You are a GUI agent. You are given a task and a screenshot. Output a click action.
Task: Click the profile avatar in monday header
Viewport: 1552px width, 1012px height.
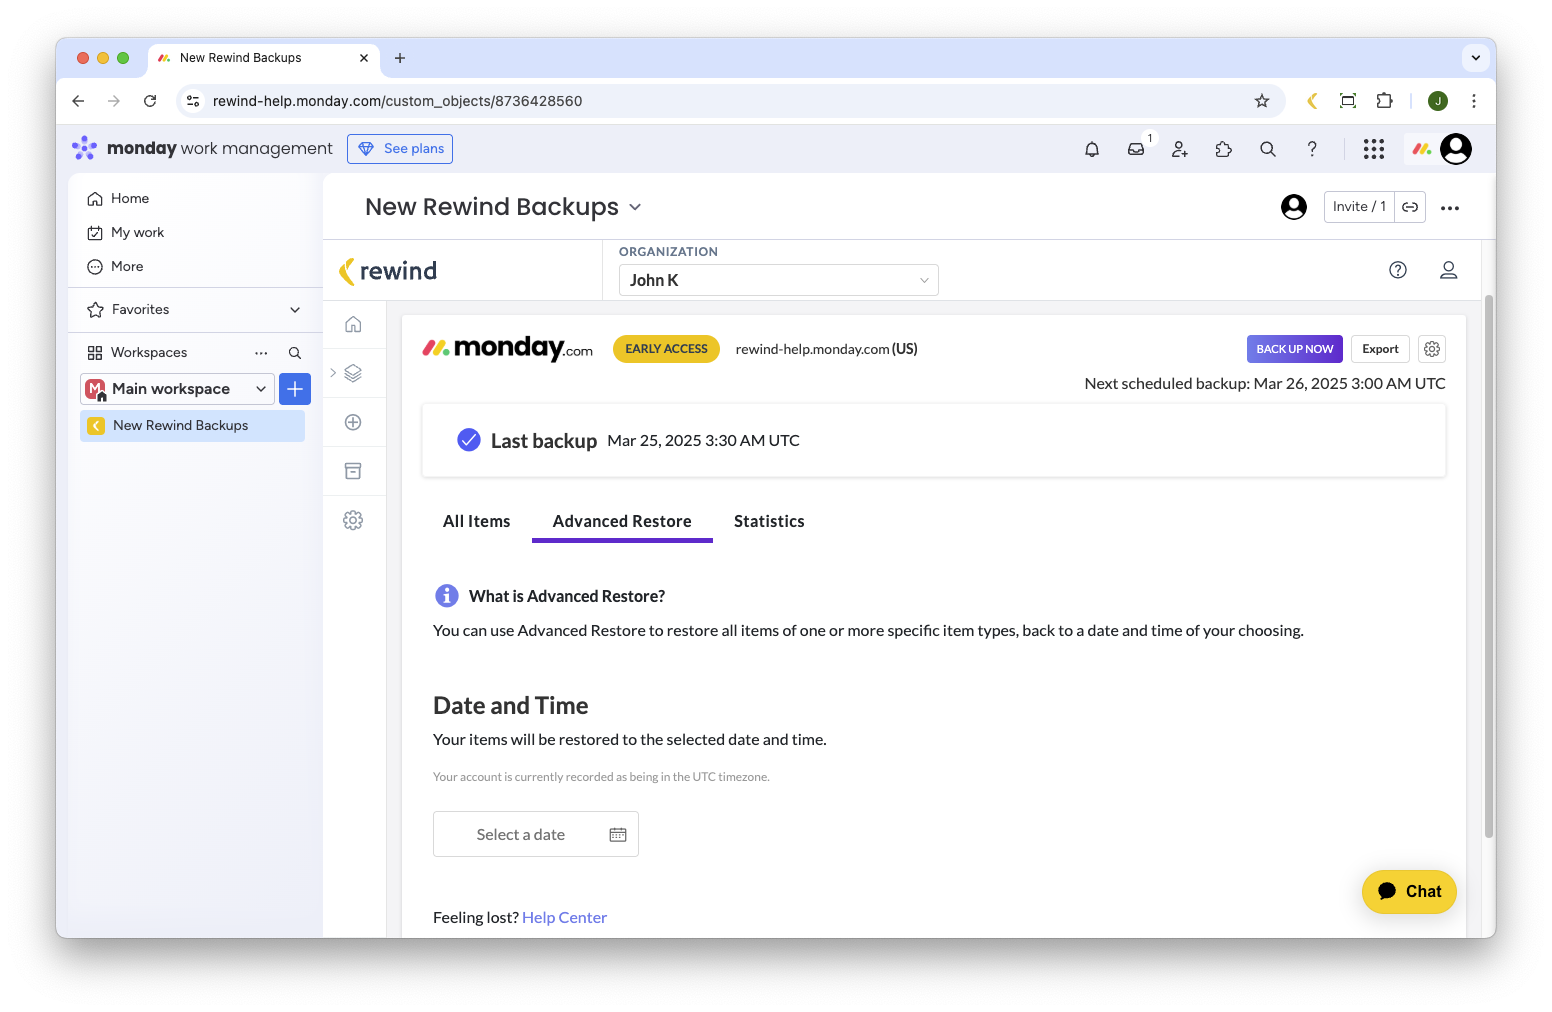click(x=1456, y=149)
